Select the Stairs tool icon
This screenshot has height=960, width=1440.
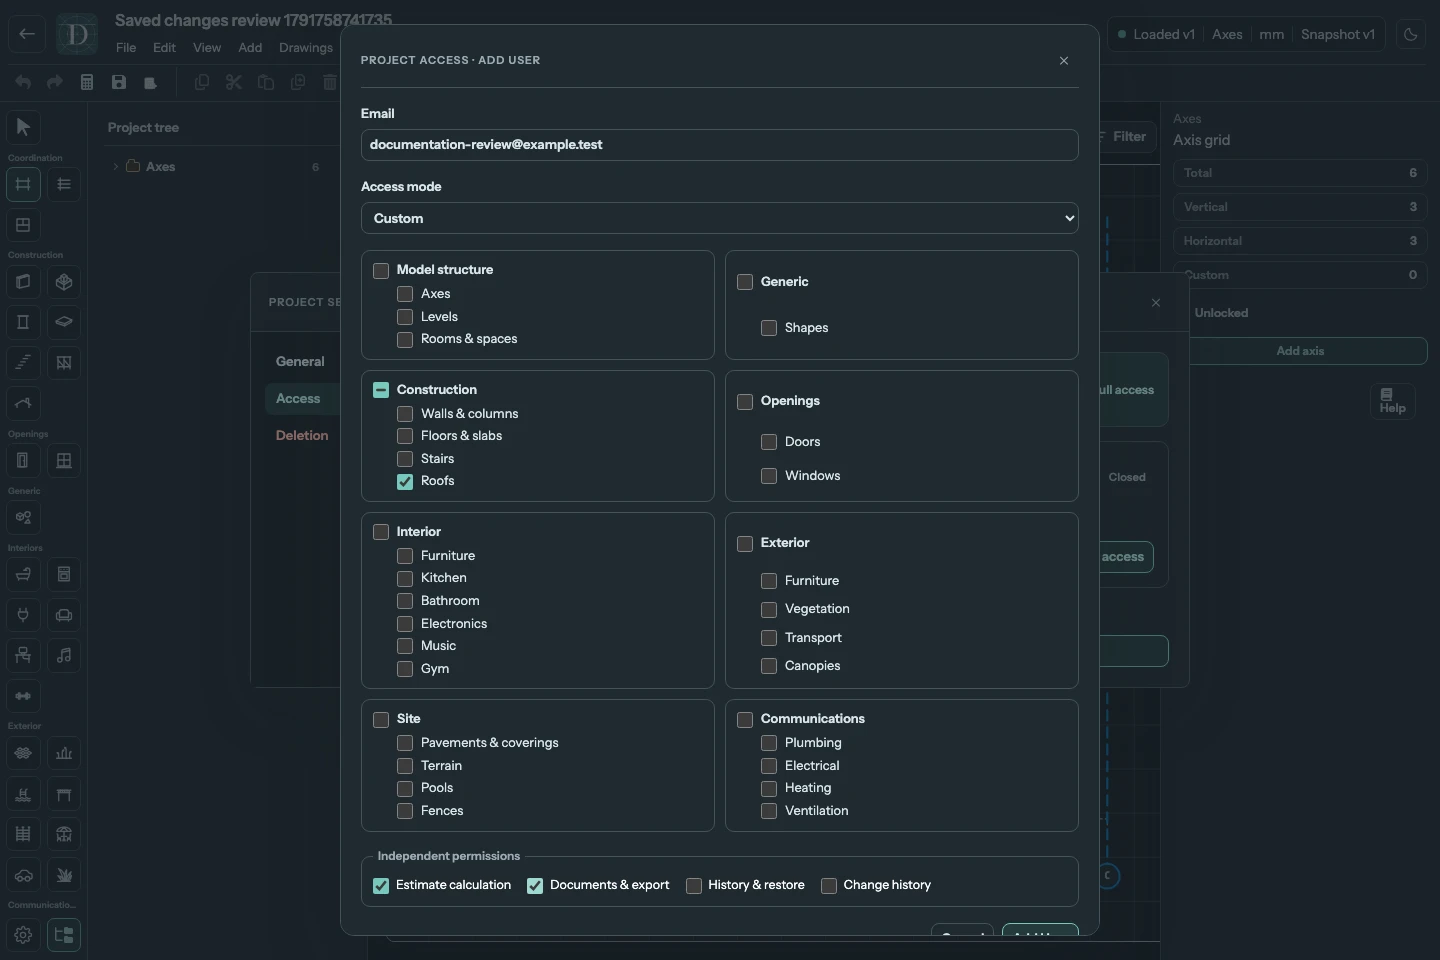pos(23,363)
